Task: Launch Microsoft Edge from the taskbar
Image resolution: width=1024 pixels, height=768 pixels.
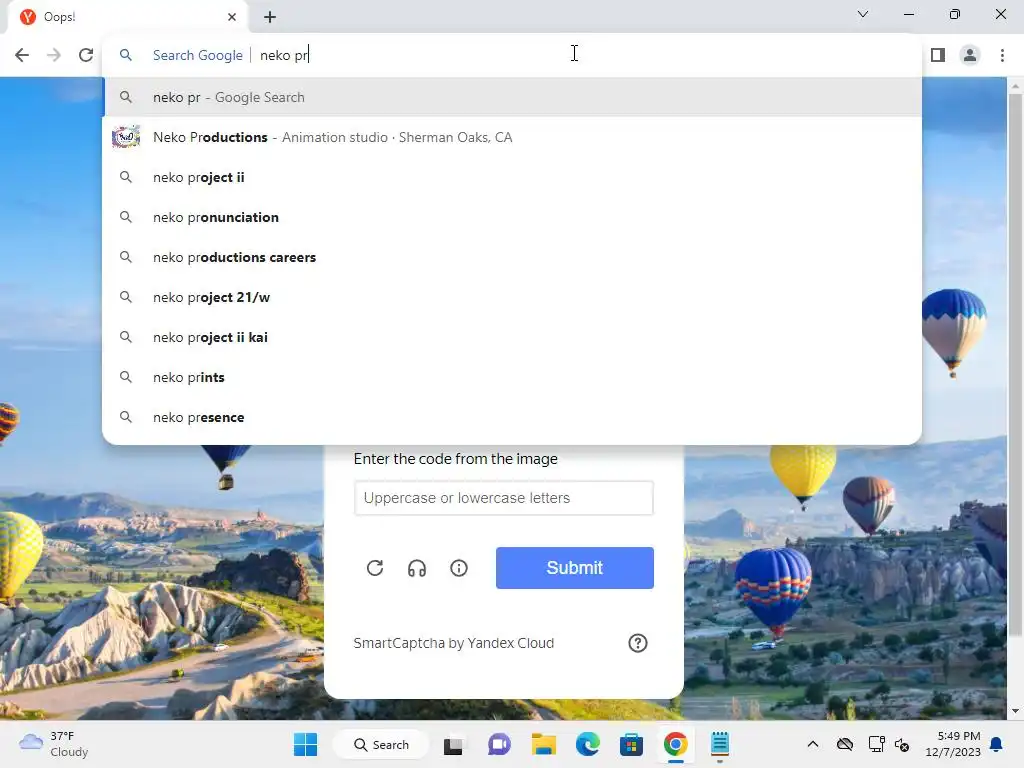Action: pyautogui.click(x=587, y=744)
